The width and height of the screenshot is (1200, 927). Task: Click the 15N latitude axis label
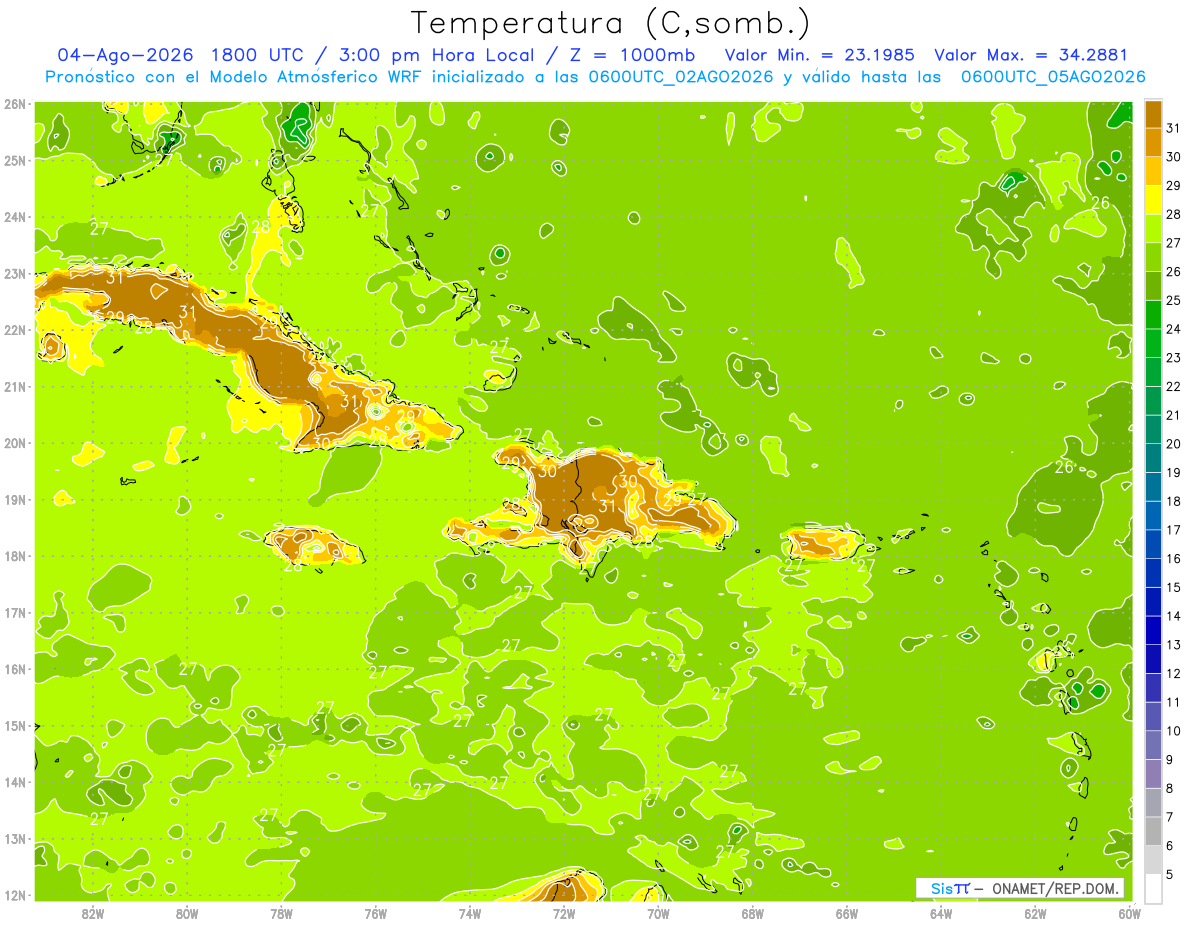tap(15, 726)
